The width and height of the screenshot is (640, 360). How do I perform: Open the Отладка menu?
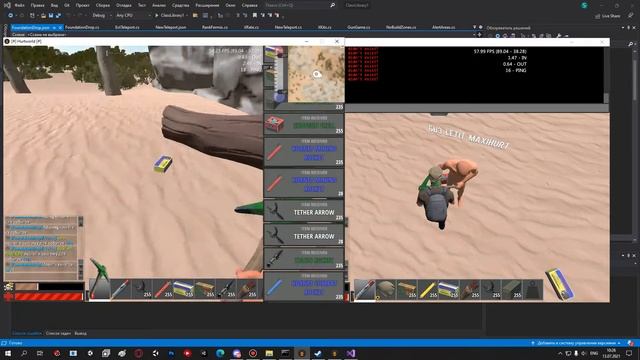(x=123, y=5)
